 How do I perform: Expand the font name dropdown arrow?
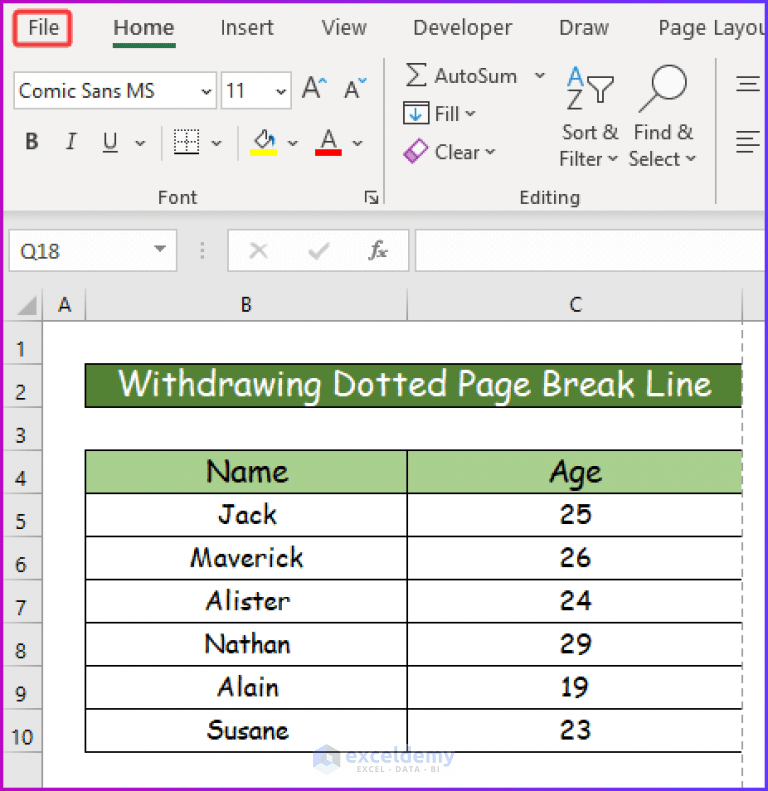click(206, 91)
